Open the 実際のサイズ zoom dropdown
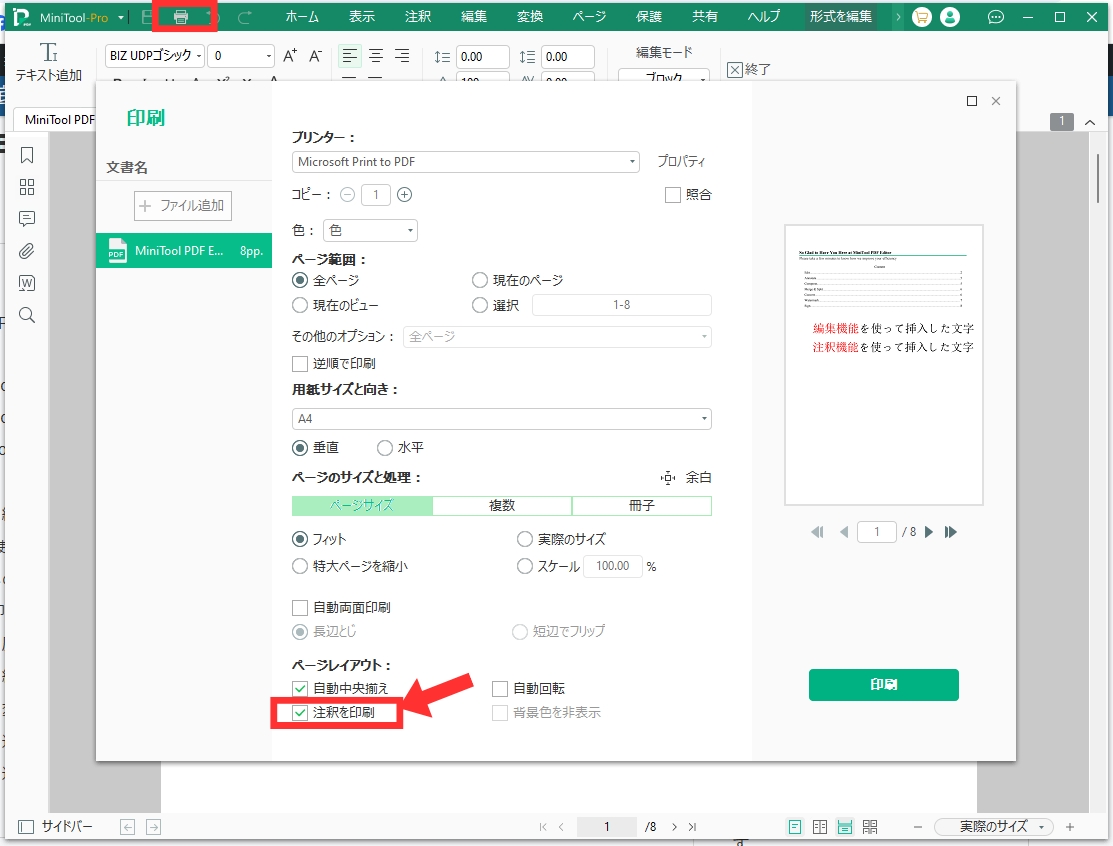This screenshot has height=846, width=1113. pos(994,827)
